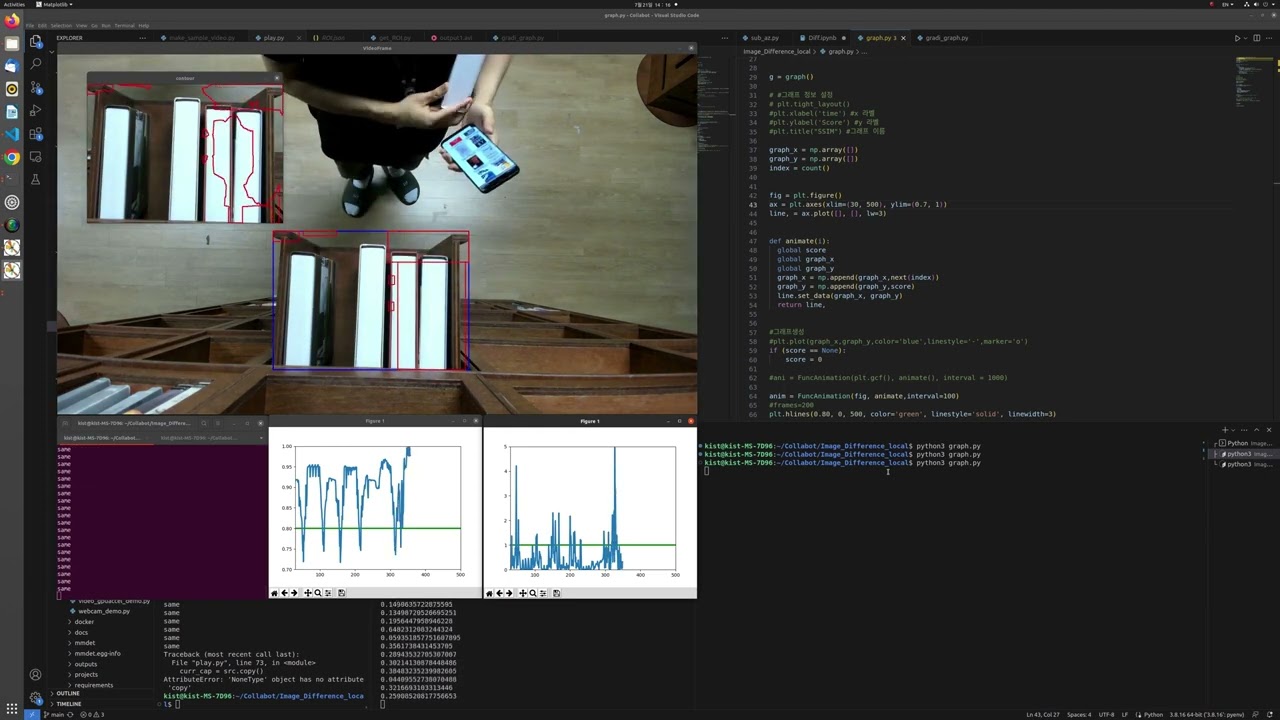This screenshot has width=1280, height=720.
Task: Open search icon in GNOME terminal header
Action: click(x=204, y=423)
